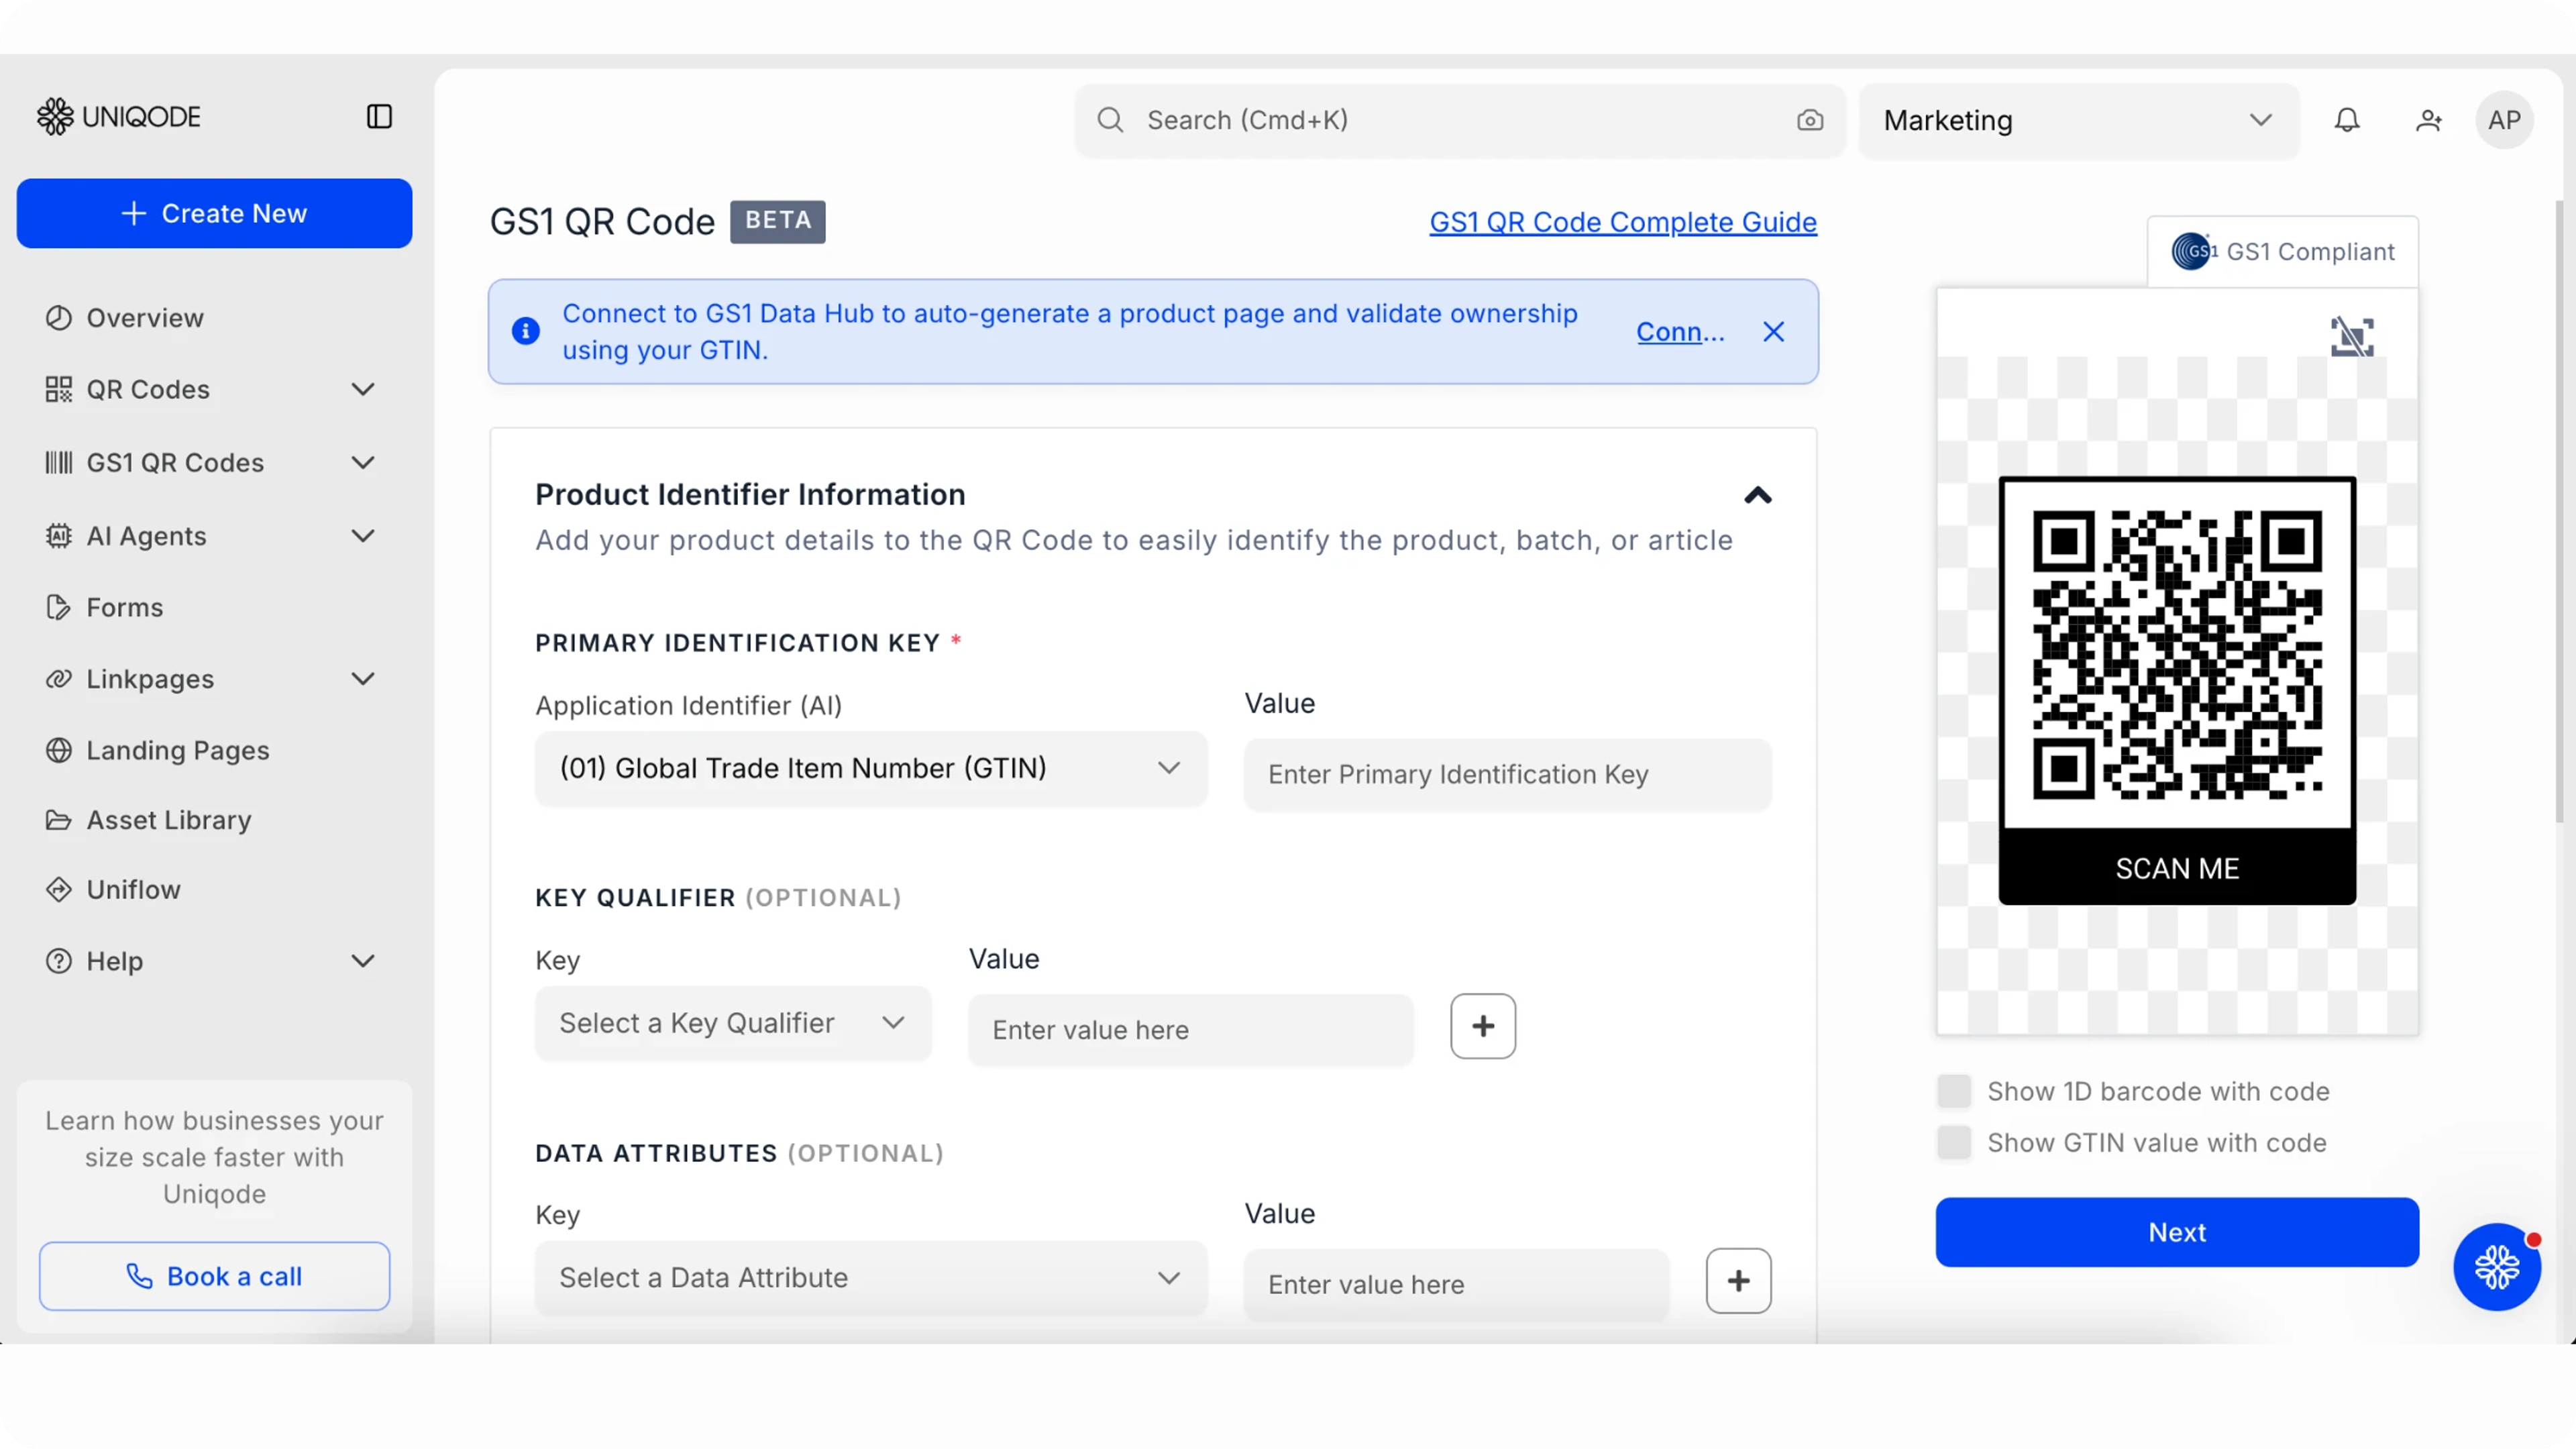Expand the Linkpages menu chevron
This screenshot has height=1449, width=2576.
(x=363, y=679)
